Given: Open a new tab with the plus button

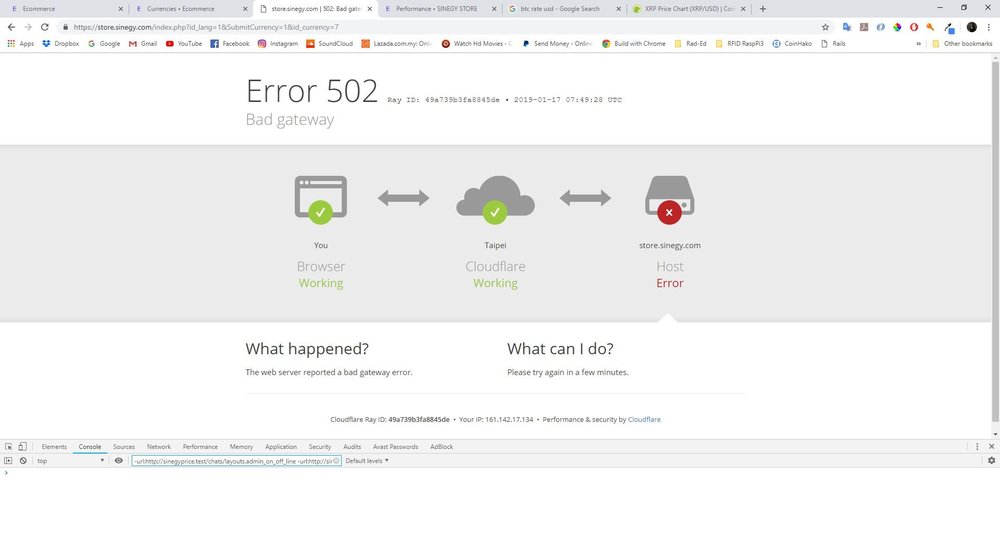Looking at the screenshot, I should 762,9.
